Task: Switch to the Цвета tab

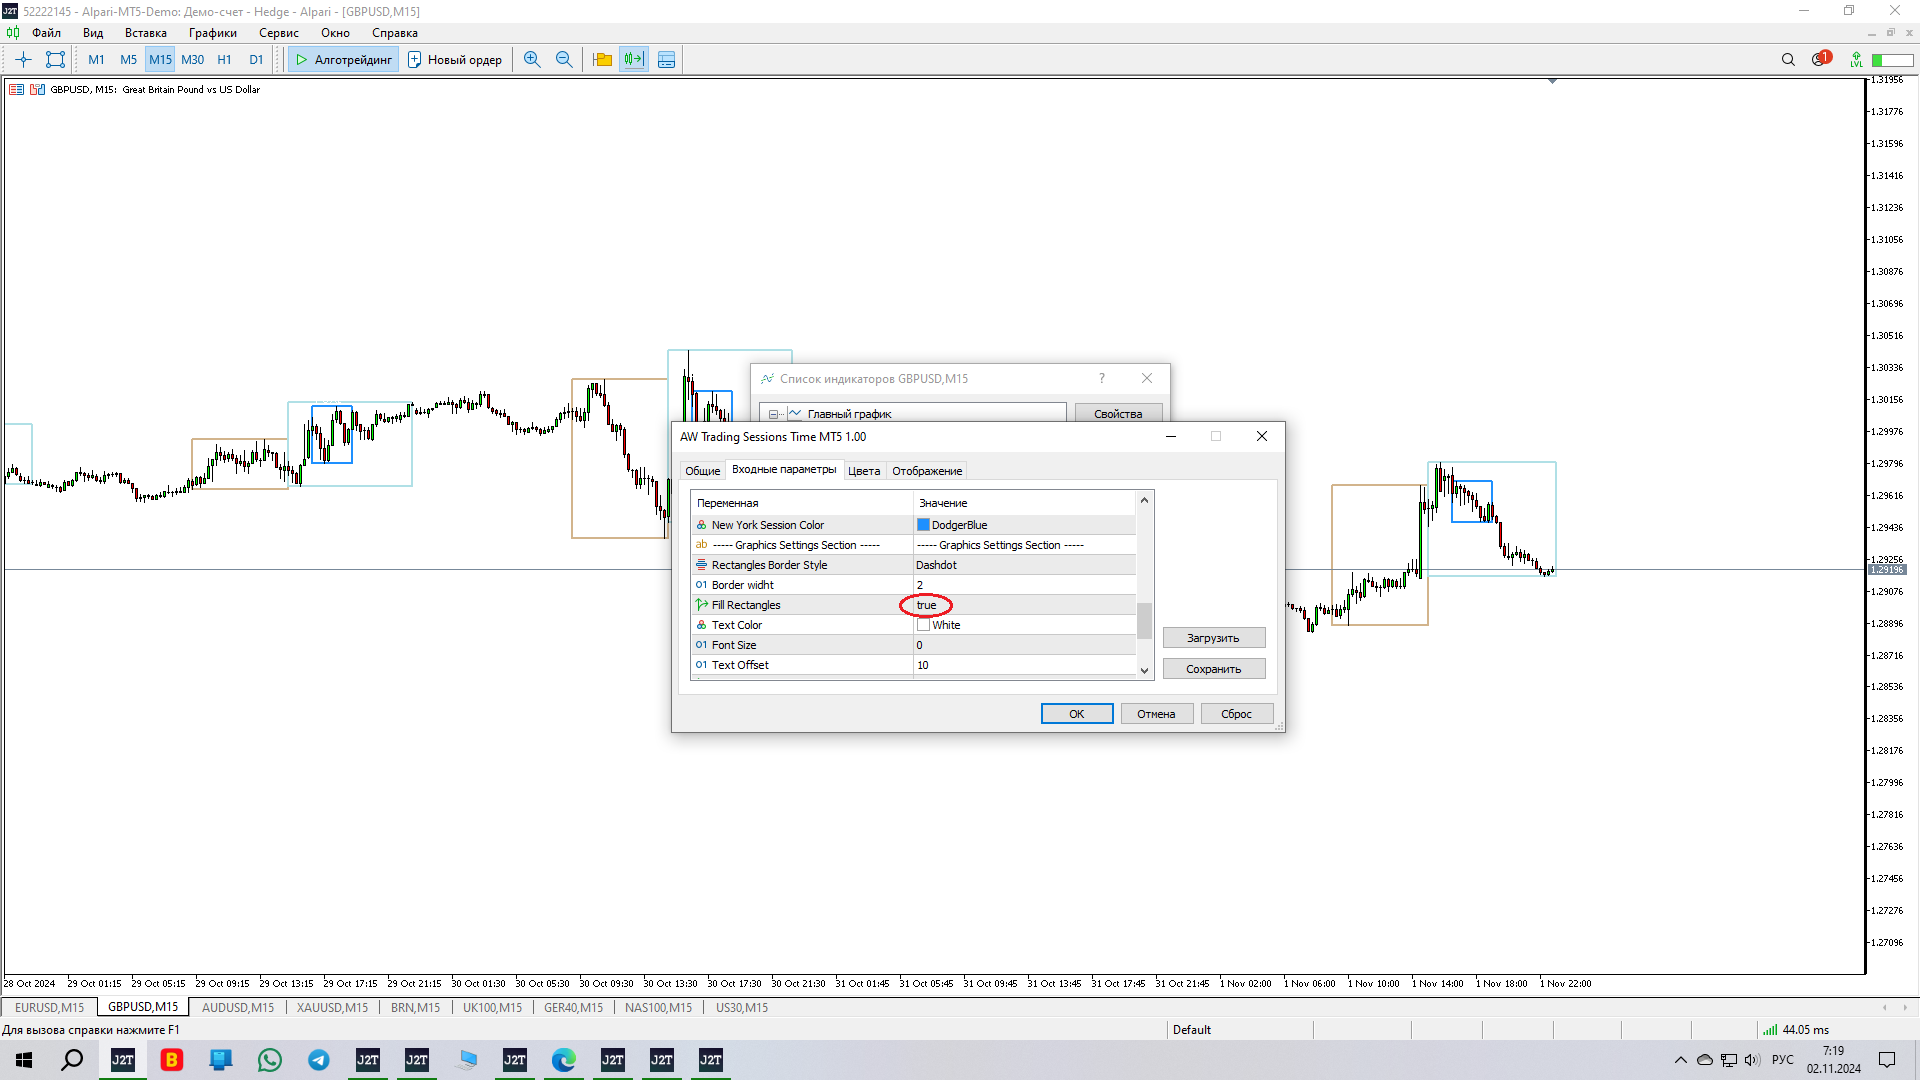Action: click(x=864, y=471)
